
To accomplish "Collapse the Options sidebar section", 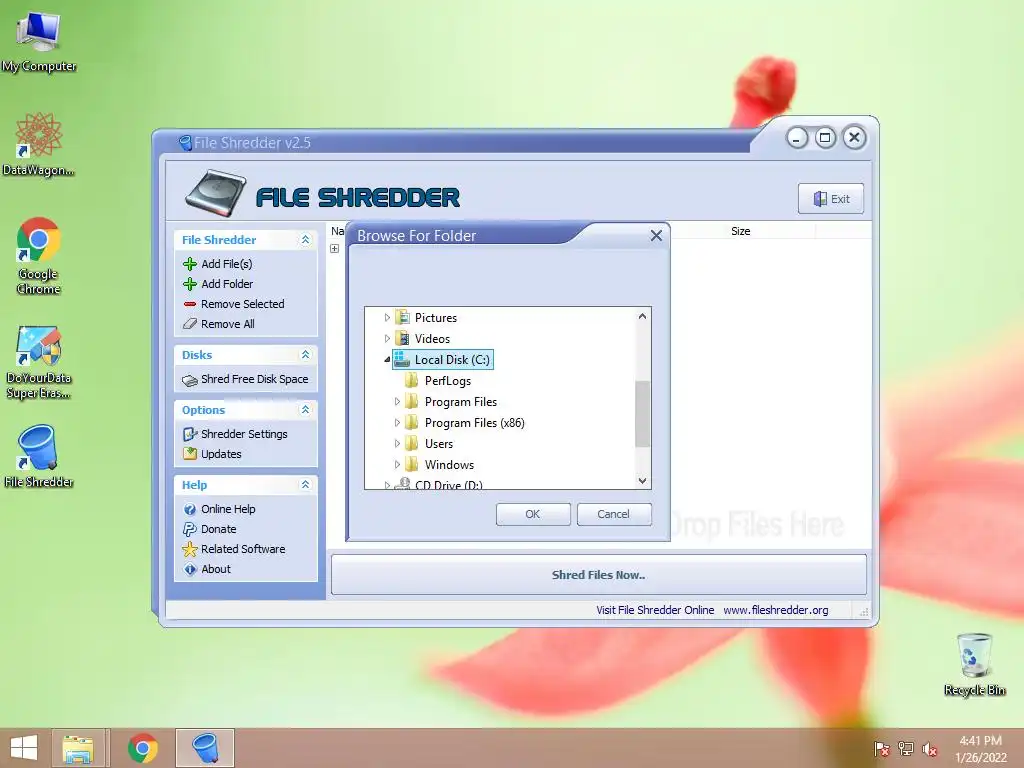I will [x=305, y=410].
